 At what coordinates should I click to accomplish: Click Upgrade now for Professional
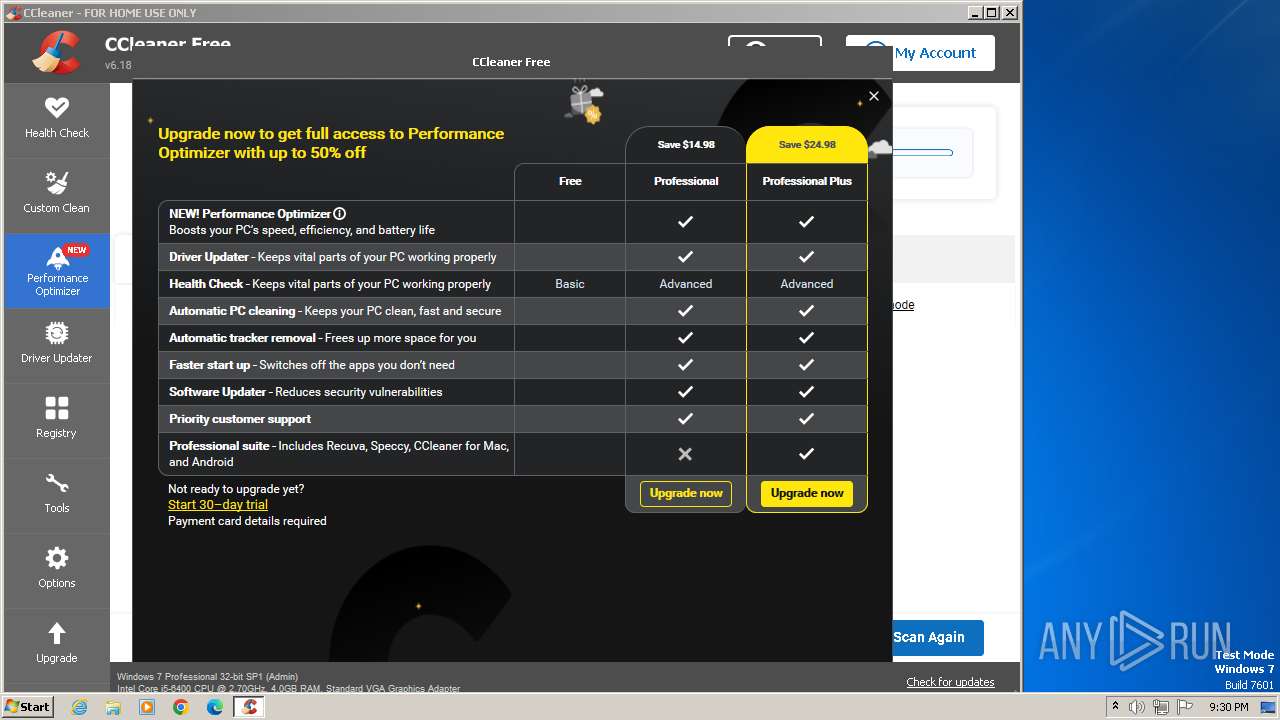click(x=686, y=493)
